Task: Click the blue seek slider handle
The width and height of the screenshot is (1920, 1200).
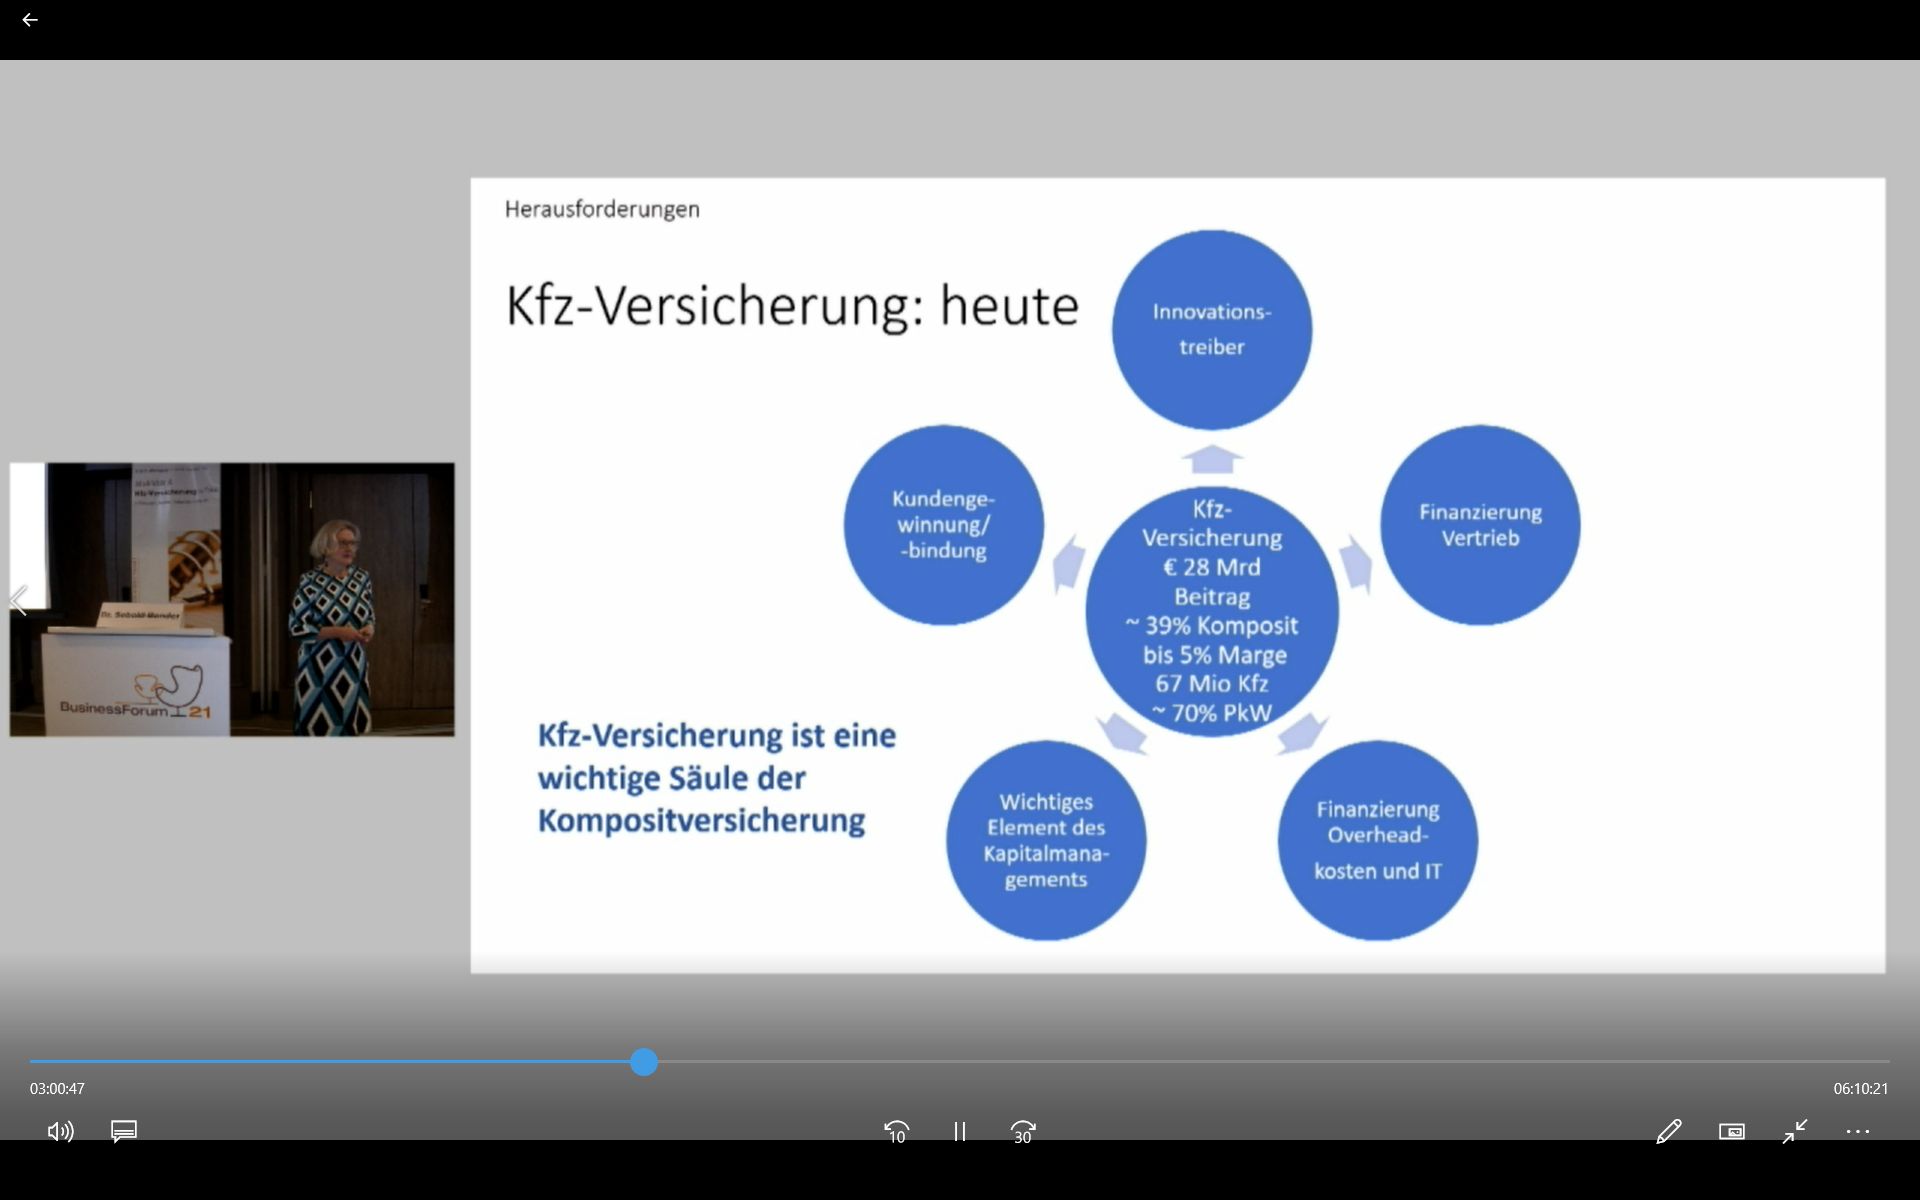Action: coord(644,1062)
